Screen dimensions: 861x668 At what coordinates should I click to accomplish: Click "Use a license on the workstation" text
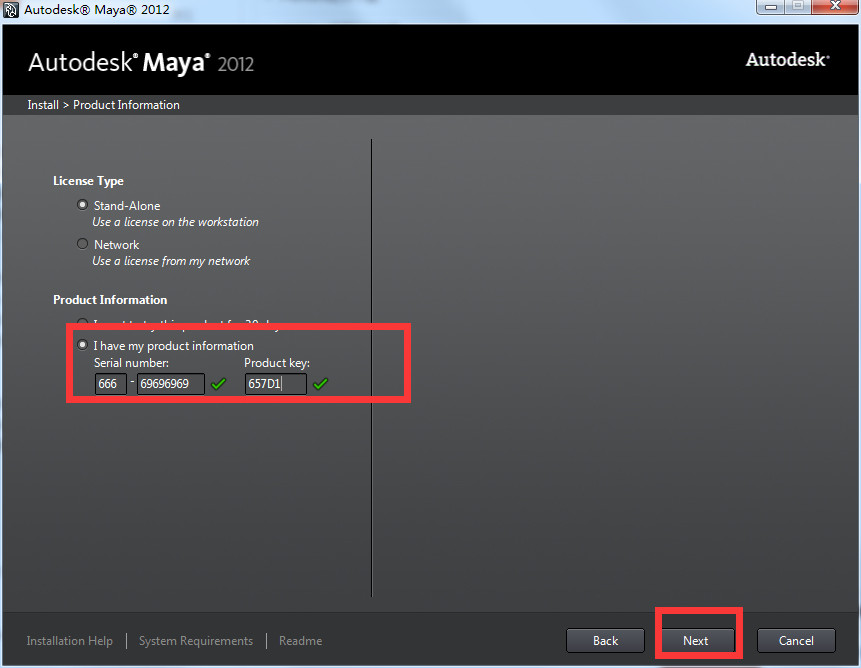tap(175, 222)
